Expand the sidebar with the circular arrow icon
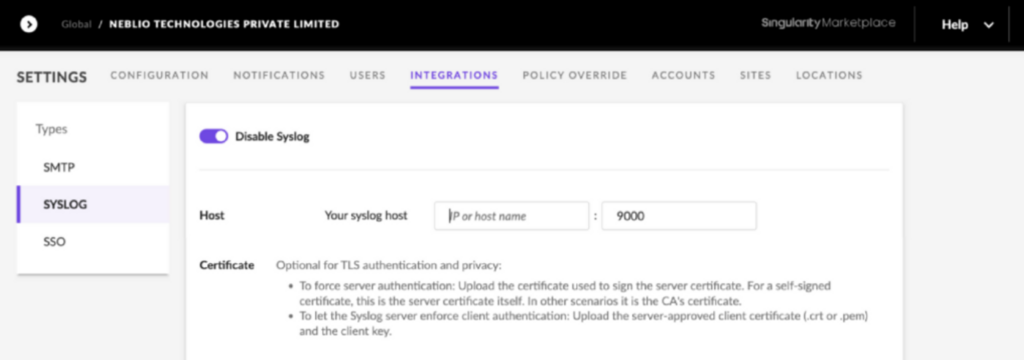This screenshot has height=360, width=1024. [29, 24]
